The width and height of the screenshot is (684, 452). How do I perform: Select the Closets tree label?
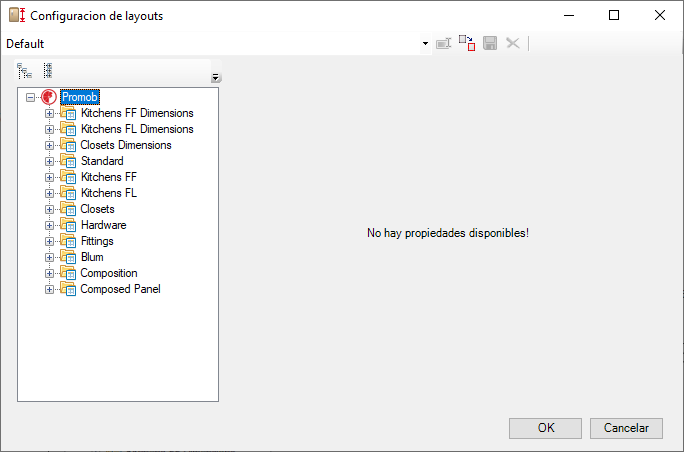pos(97,209)
